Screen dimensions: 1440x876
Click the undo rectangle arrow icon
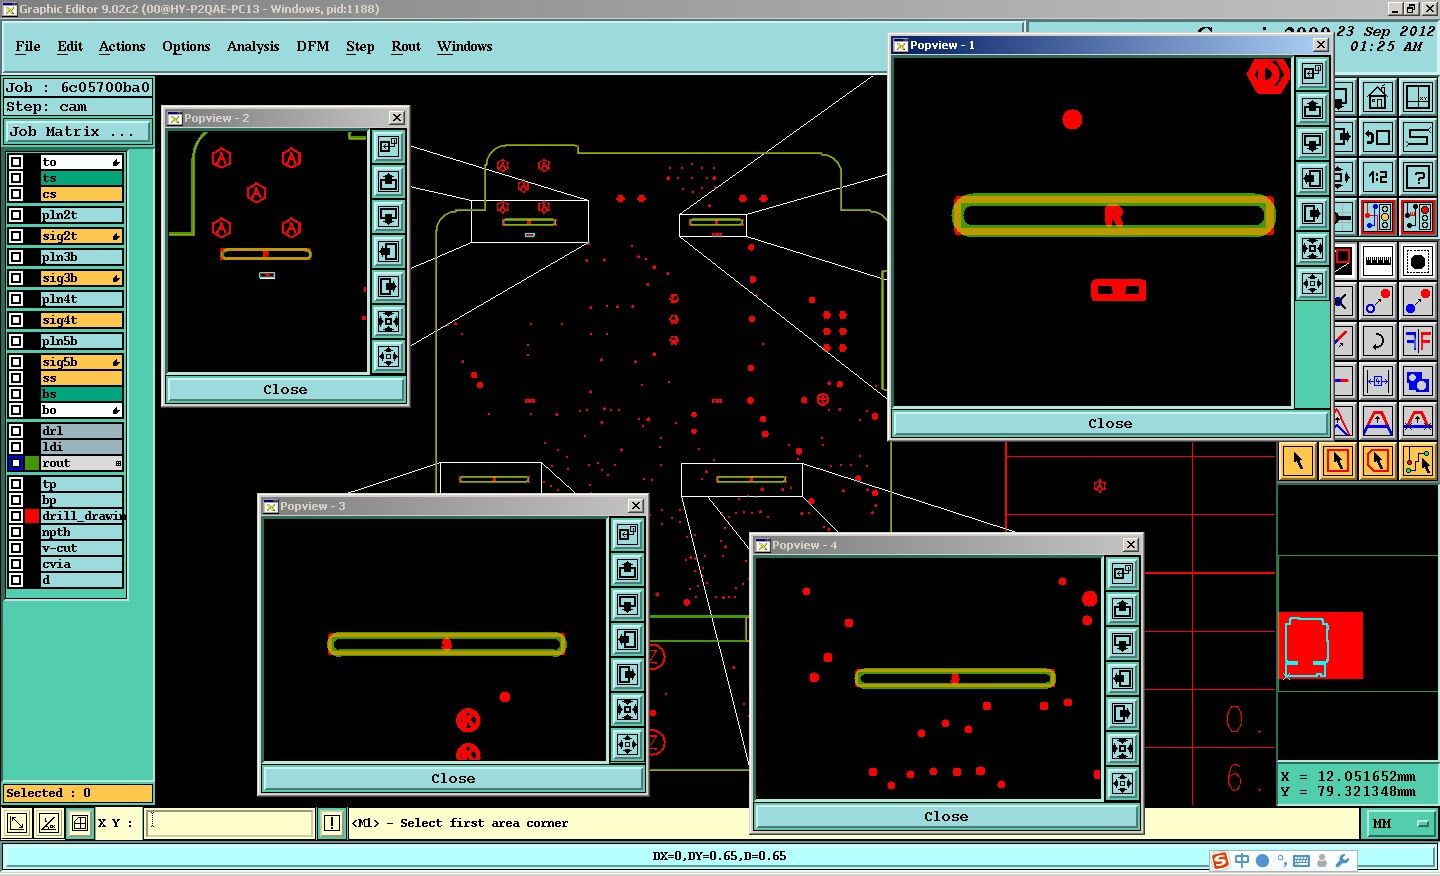[1378, 137]
